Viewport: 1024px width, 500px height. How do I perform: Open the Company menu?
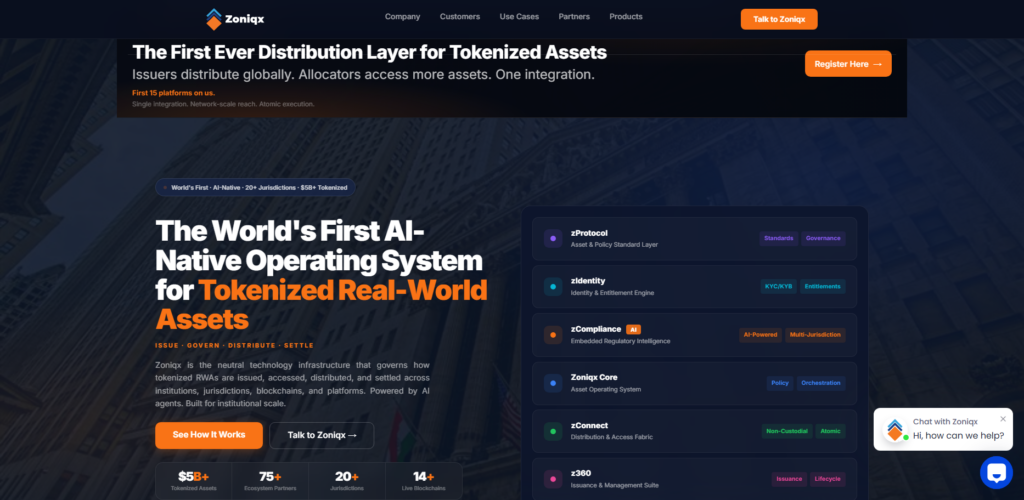coord(402,17)
